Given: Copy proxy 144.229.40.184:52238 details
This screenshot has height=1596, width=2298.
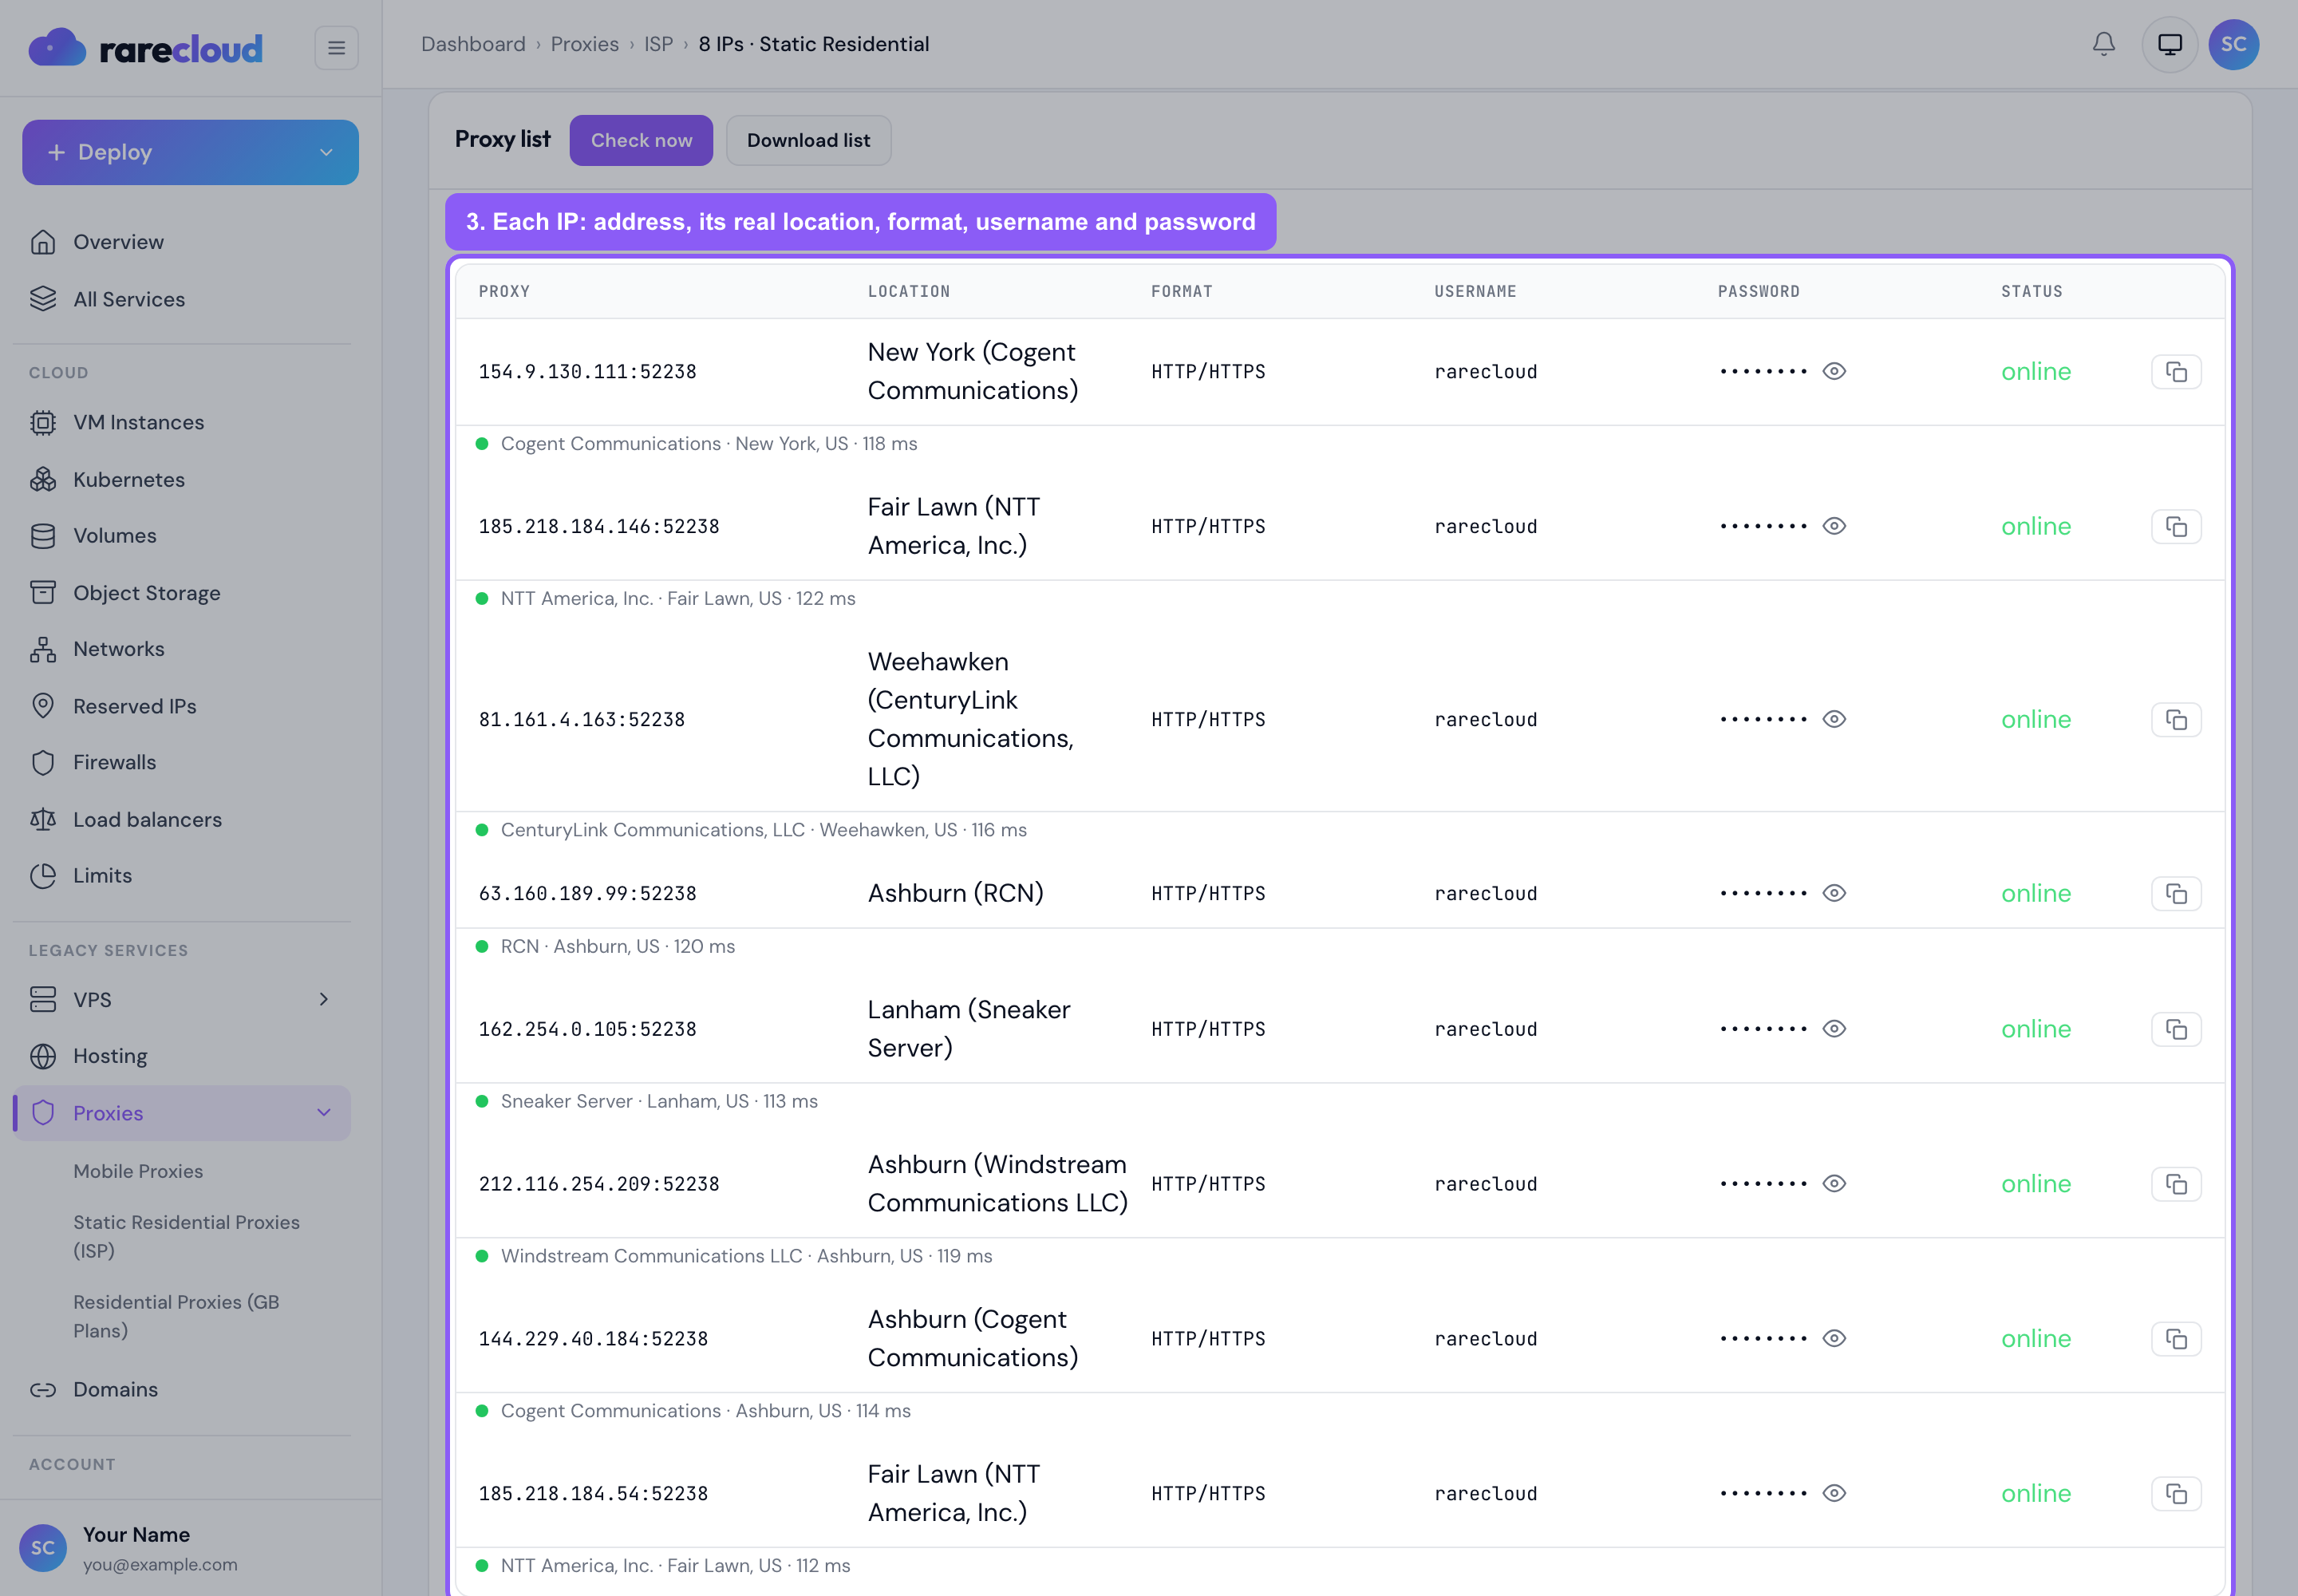Looking at the screenshot, I should tap(2176, 1340).
